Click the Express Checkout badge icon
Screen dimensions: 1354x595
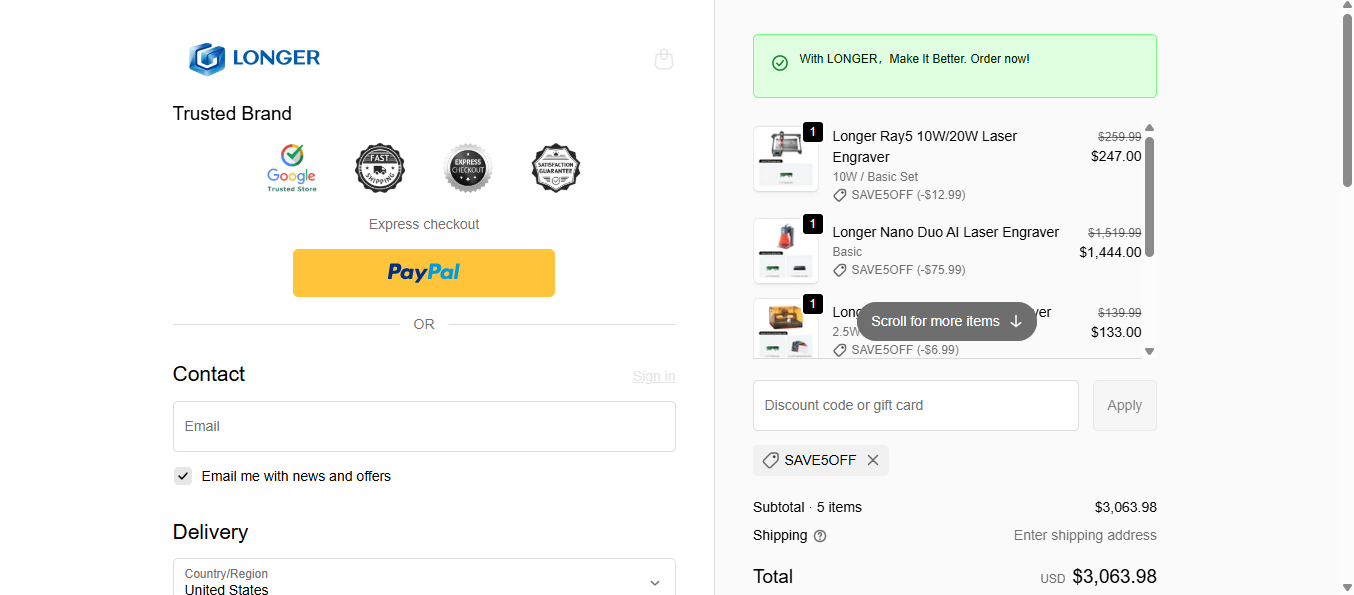pos(468,168)
